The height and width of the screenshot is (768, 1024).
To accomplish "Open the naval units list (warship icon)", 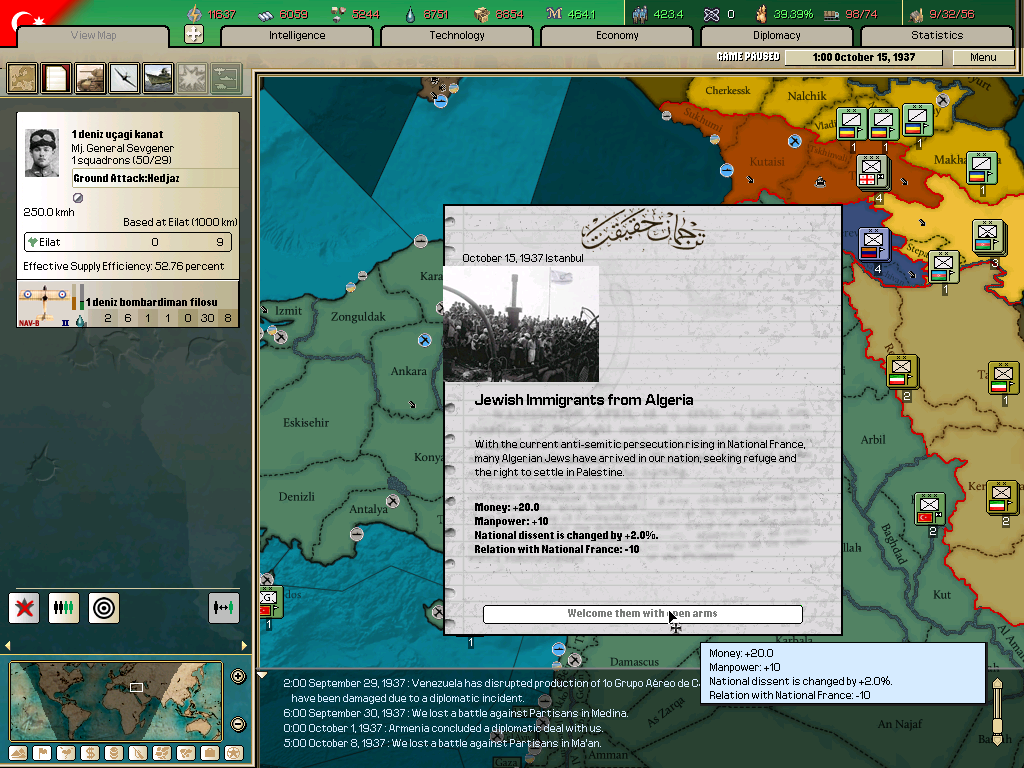I will [x=158, y=78].
